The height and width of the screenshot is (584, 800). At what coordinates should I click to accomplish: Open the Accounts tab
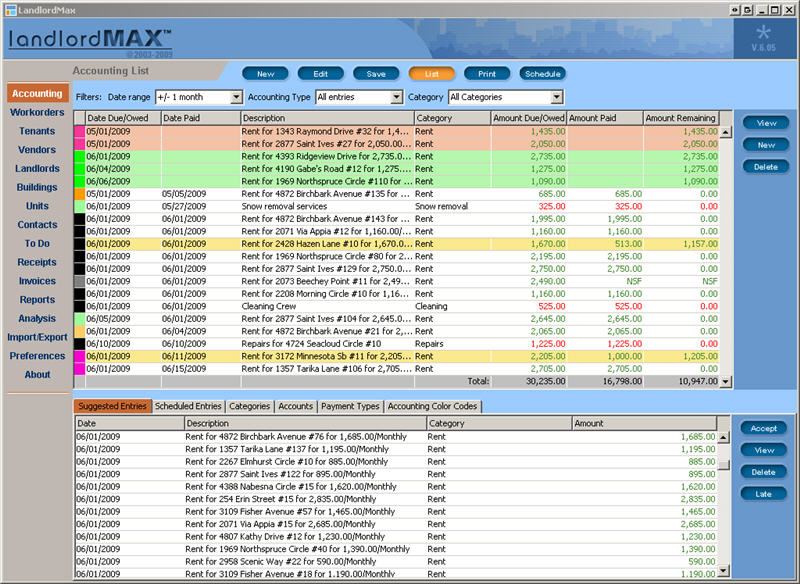coord(295,406)
